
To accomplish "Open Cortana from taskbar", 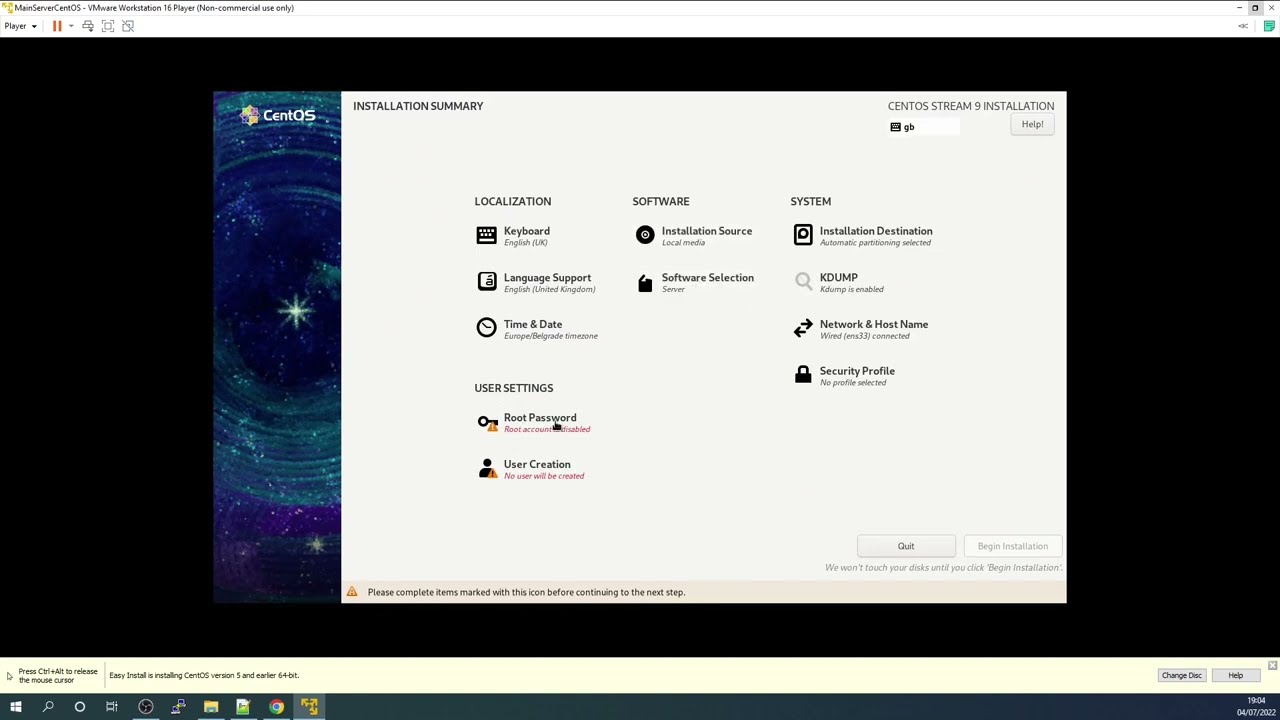I will point(80,707).
